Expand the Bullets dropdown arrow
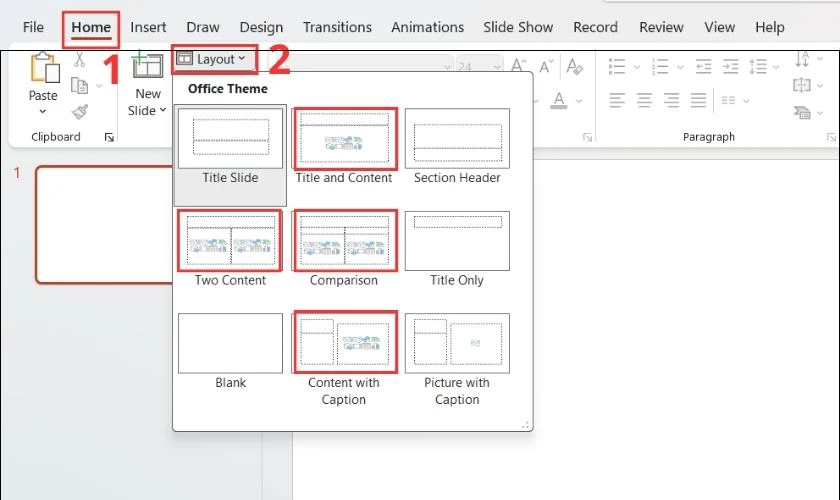The image size is (840, 500). 637,67
